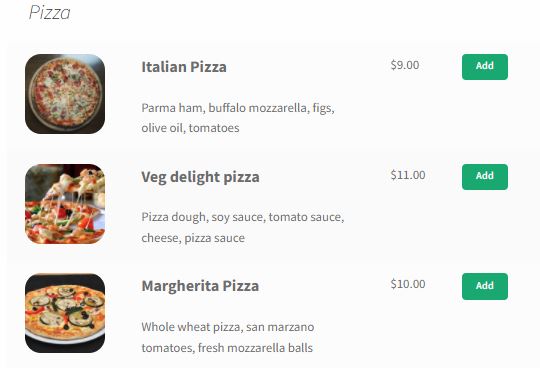The image size is (540, 368).
Task: Click the $10.00 price label
Action: click(x=408, y=284)
